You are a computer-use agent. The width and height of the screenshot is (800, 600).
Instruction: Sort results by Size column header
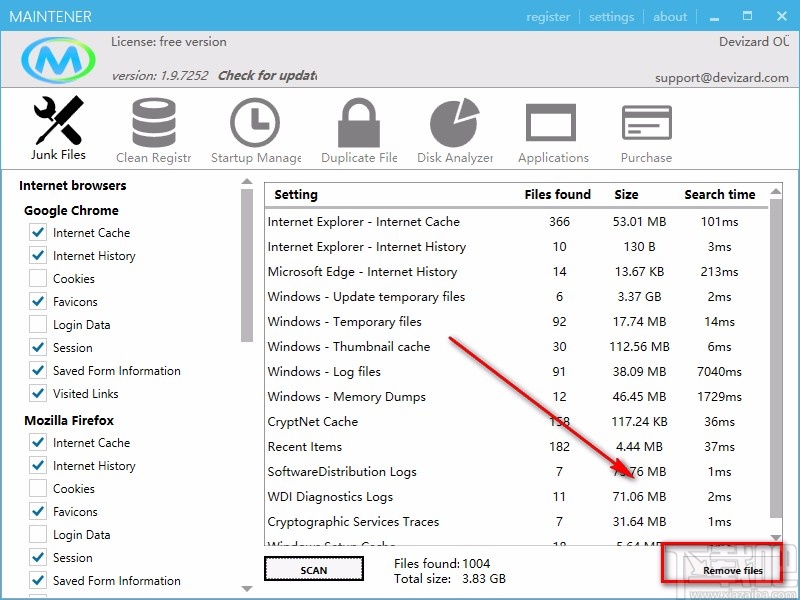point(626,194)
